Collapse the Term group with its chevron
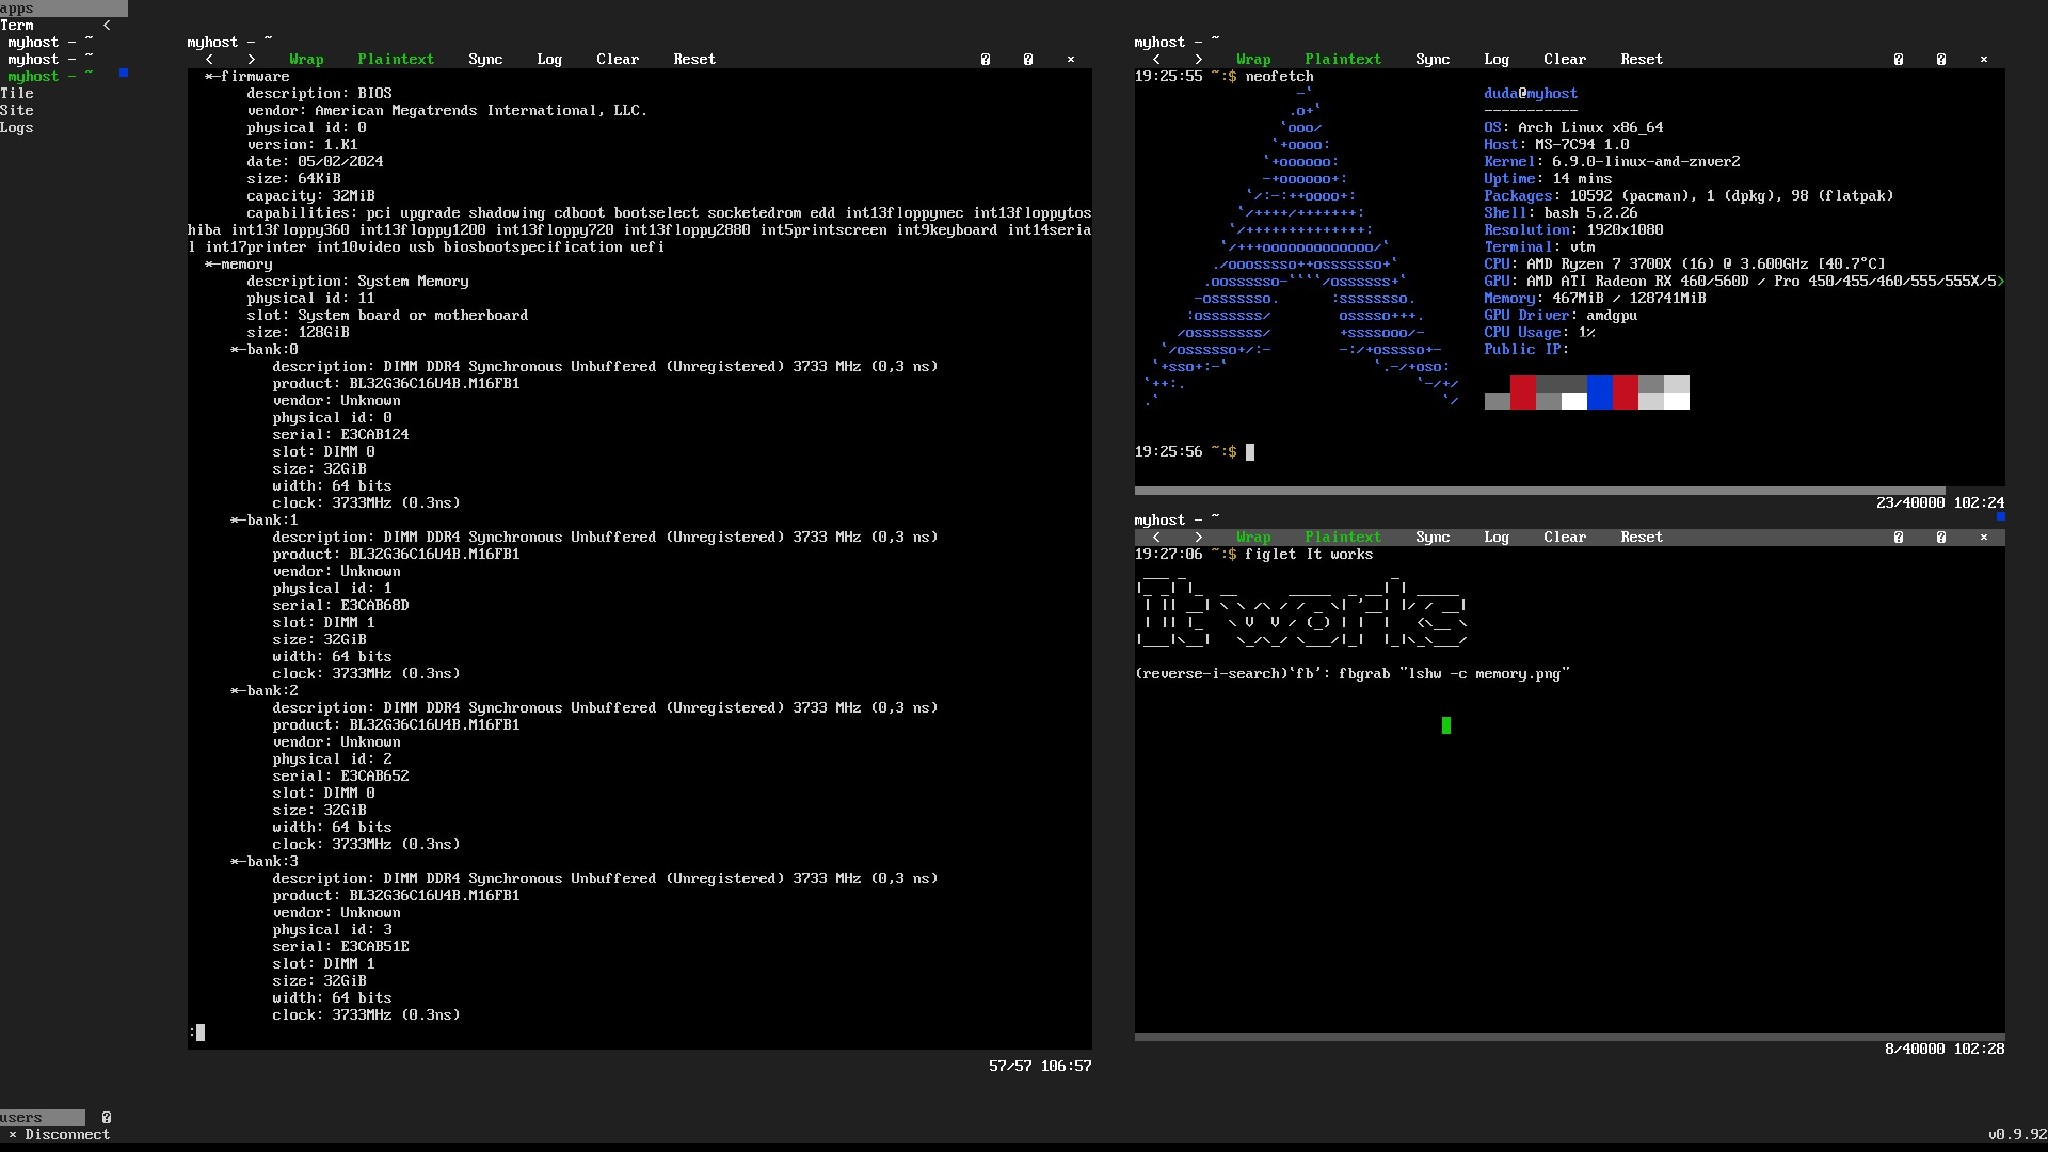This screenshot has height=1152, width=2048. [x=106, y=25]
